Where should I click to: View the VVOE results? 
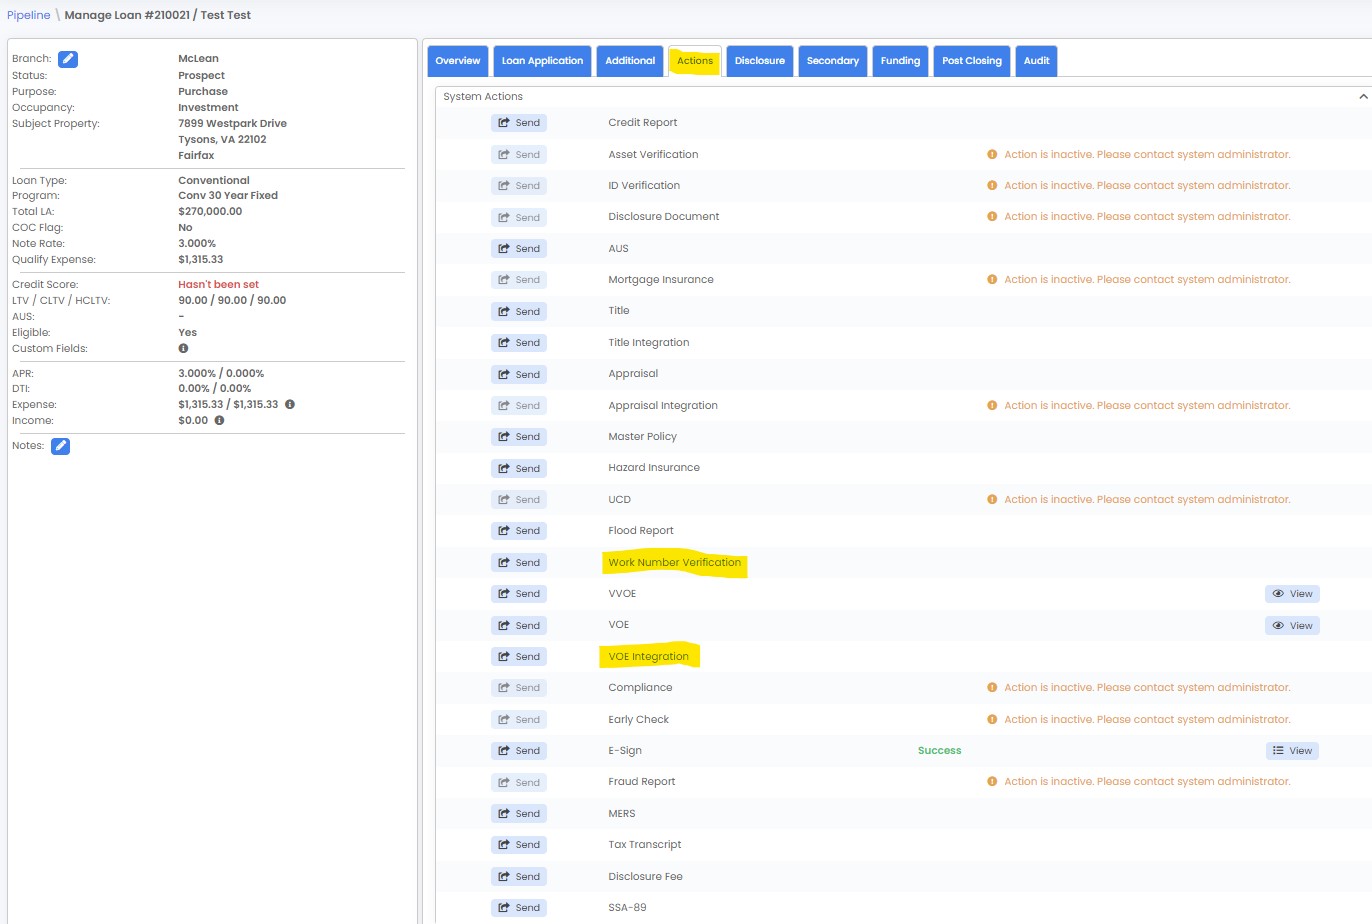point(1292,594)
